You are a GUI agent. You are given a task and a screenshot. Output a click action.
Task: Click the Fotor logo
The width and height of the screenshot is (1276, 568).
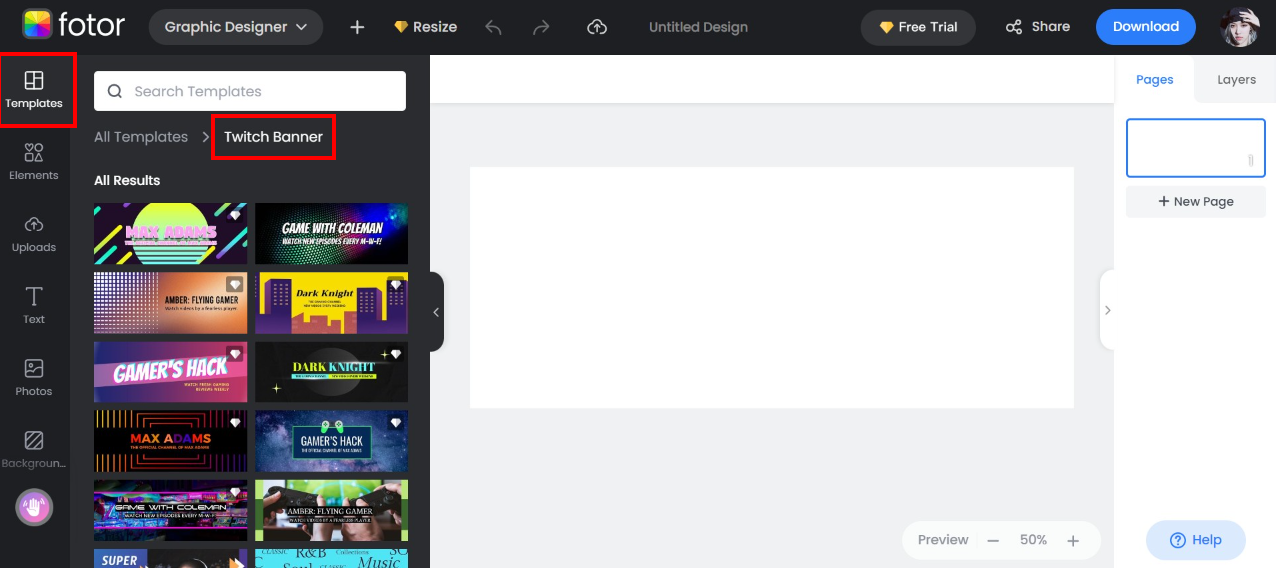click(74, 26)
